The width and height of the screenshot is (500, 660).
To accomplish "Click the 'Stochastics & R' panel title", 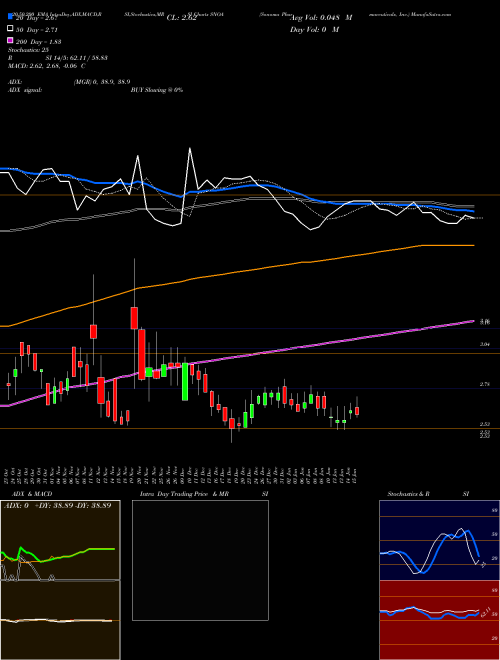I will click(408, 494).
